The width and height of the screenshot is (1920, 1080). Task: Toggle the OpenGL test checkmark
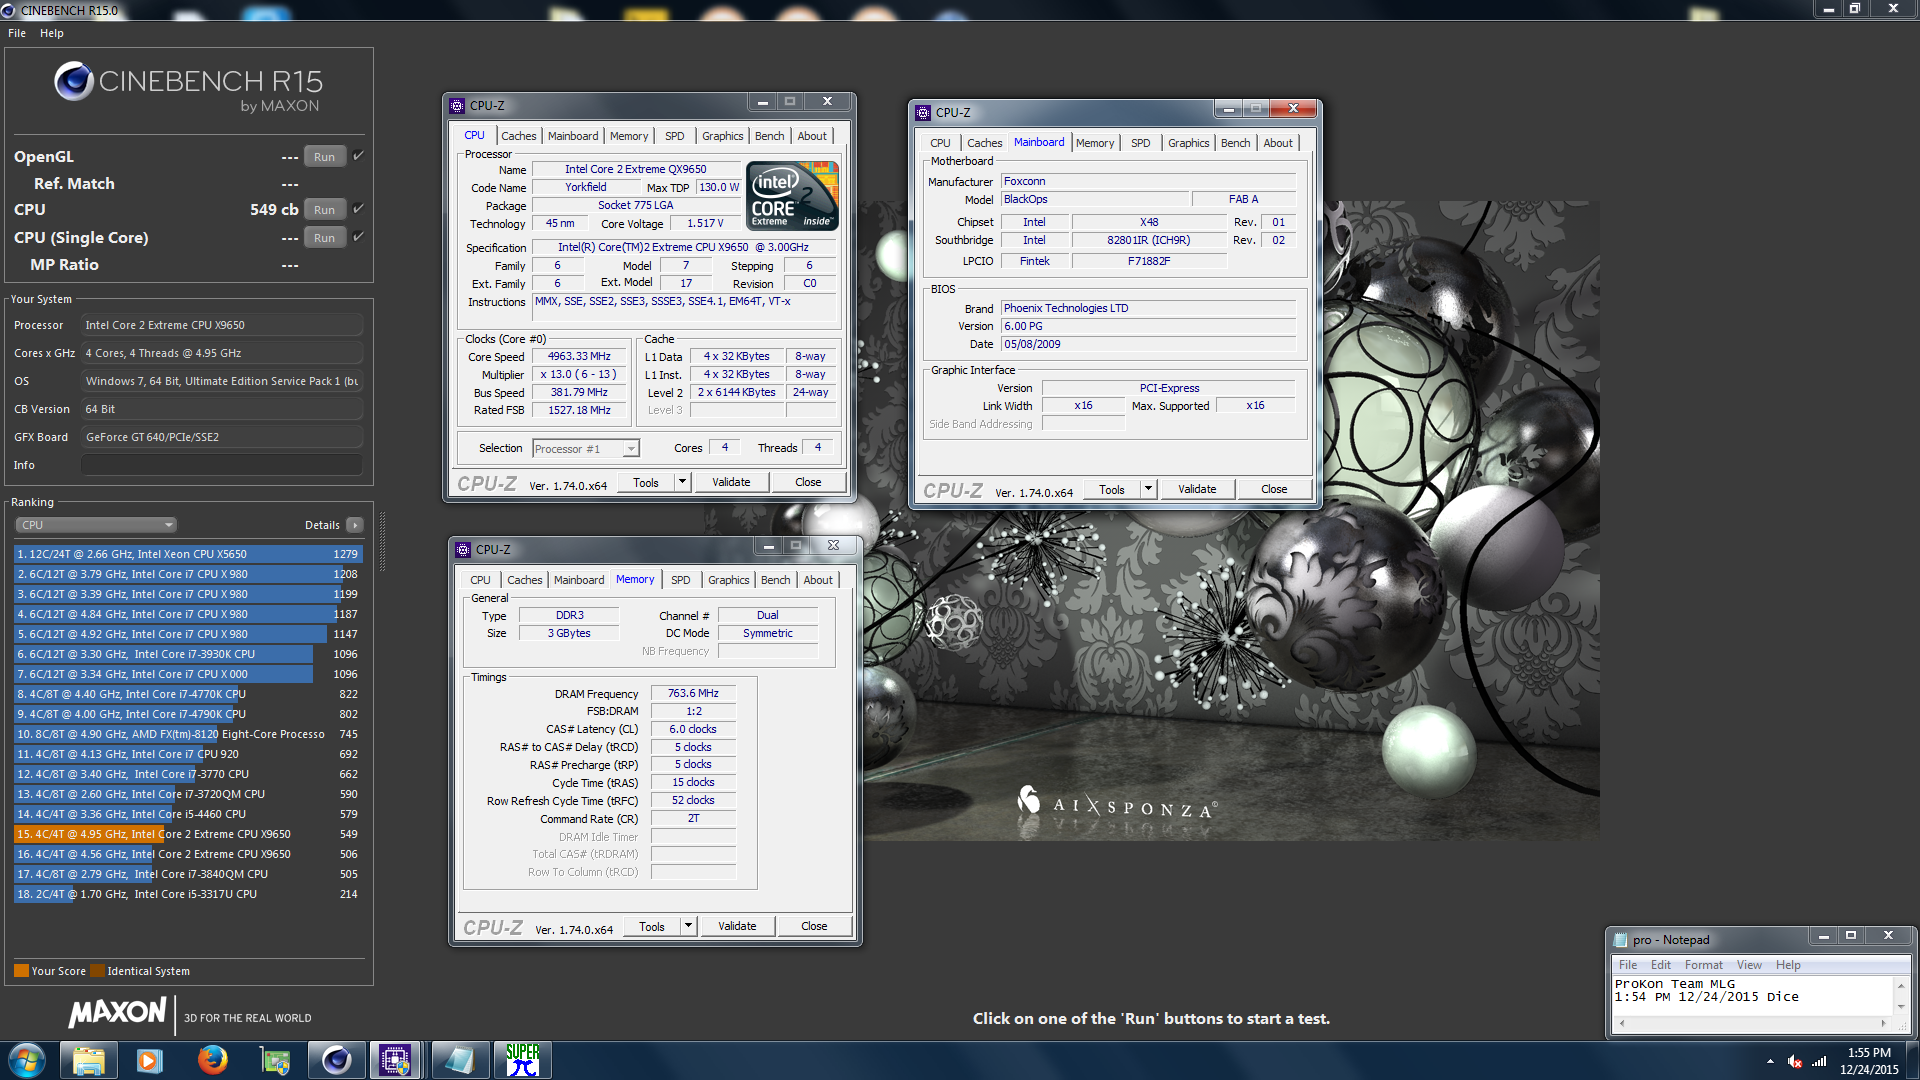coord(358,156)
